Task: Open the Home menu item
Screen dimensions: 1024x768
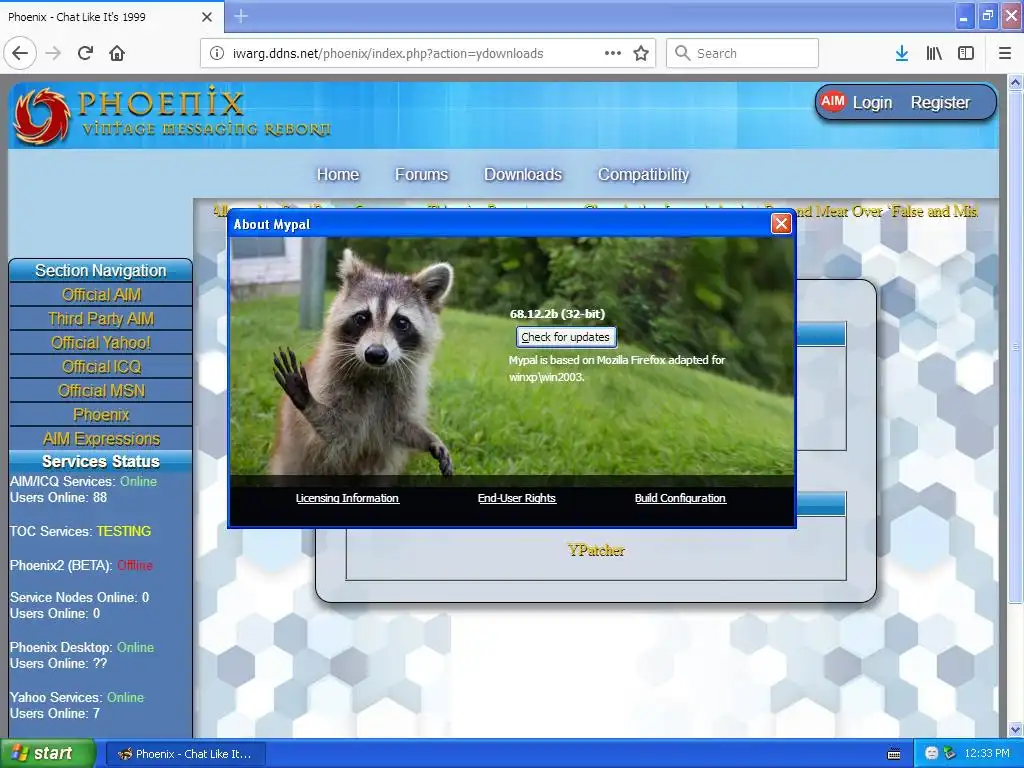Action: point(338,174)
